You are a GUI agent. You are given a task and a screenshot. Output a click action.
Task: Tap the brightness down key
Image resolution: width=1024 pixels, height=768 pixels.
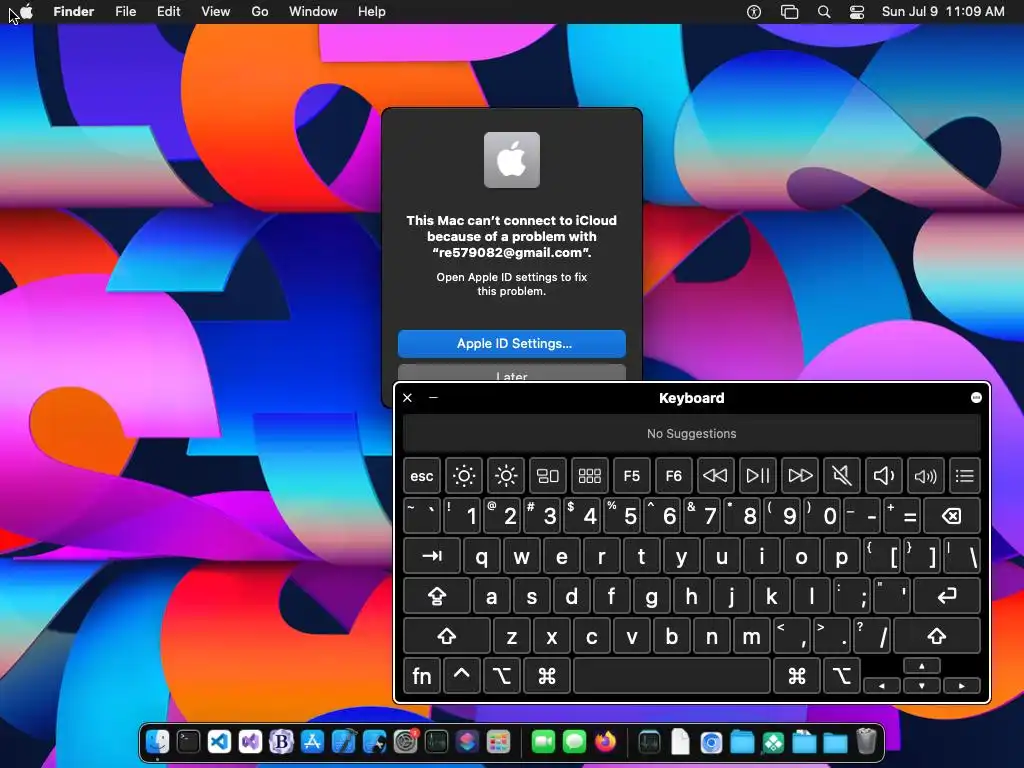click(464, 476)
